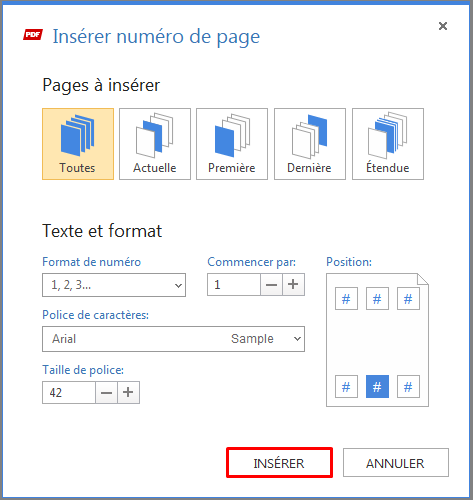
Task: Set position to bottom-left corner
Action: click(346, 387)
